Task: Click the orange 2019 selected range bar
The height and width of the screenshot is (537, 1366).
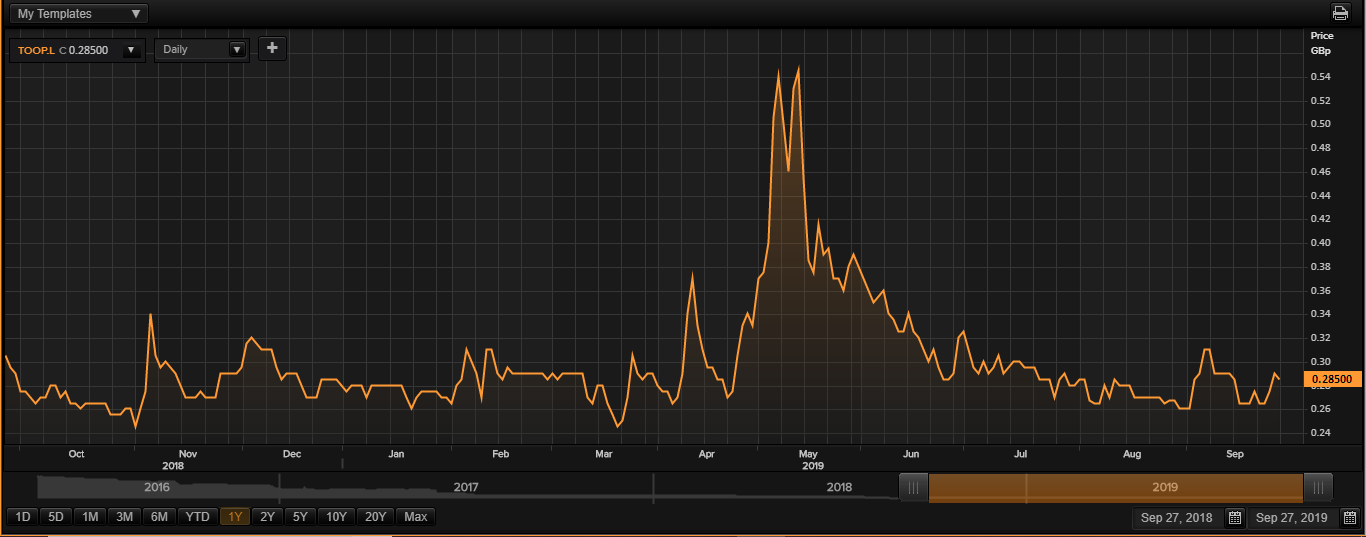Action: point(1116,487)
